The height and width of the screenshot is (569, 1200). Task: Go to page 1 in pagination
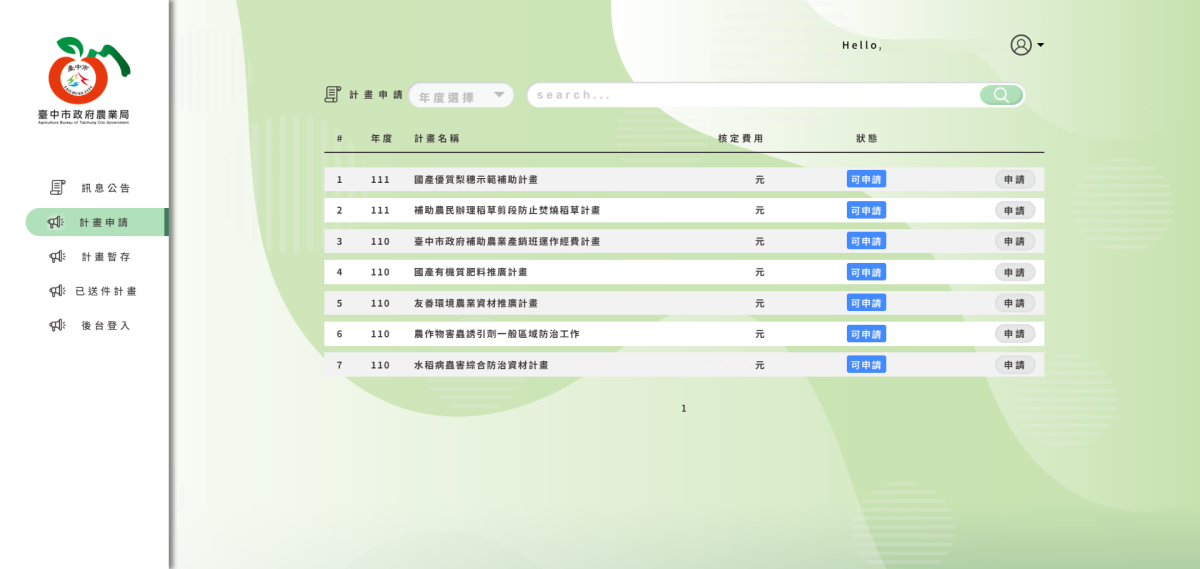click(684, 408)
